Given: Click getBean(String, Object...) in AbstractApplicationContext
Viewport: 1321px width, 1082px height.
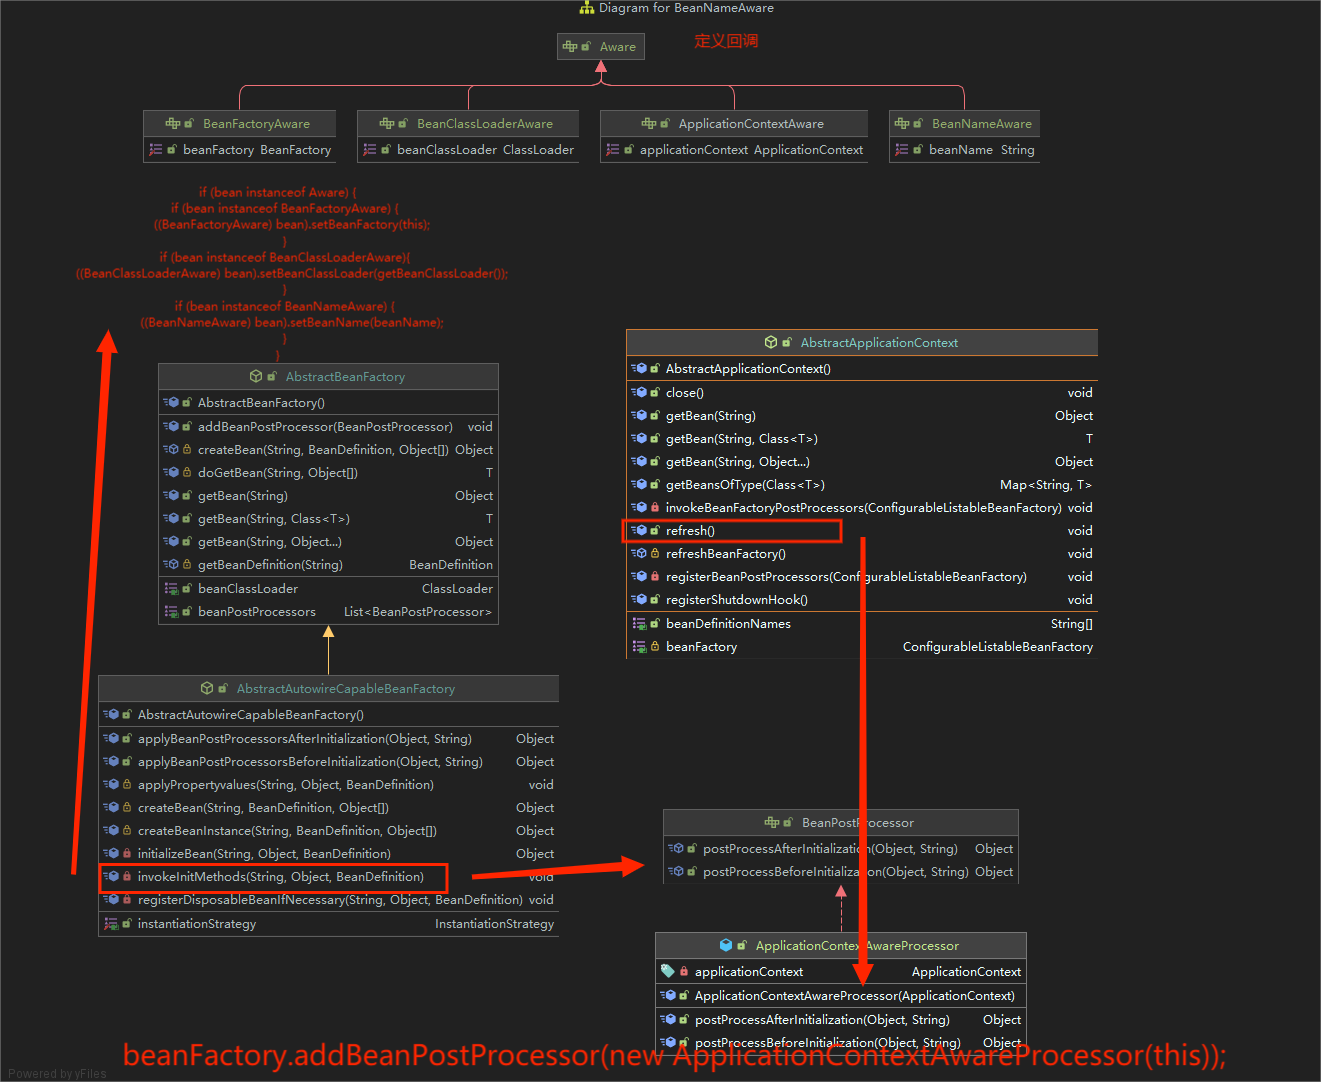Looking at the screenshot, I should [x=862, y=461].
